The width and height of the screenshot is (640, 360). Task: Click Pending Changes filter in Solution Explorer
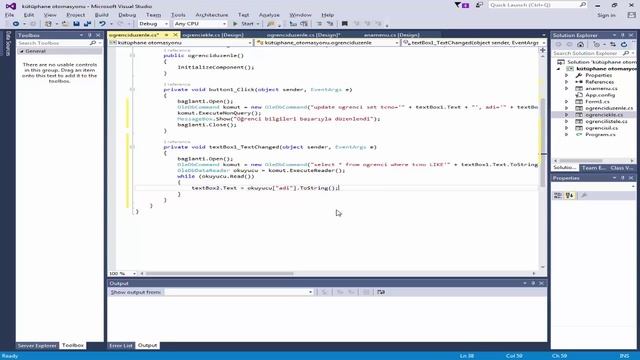(597, 44)
